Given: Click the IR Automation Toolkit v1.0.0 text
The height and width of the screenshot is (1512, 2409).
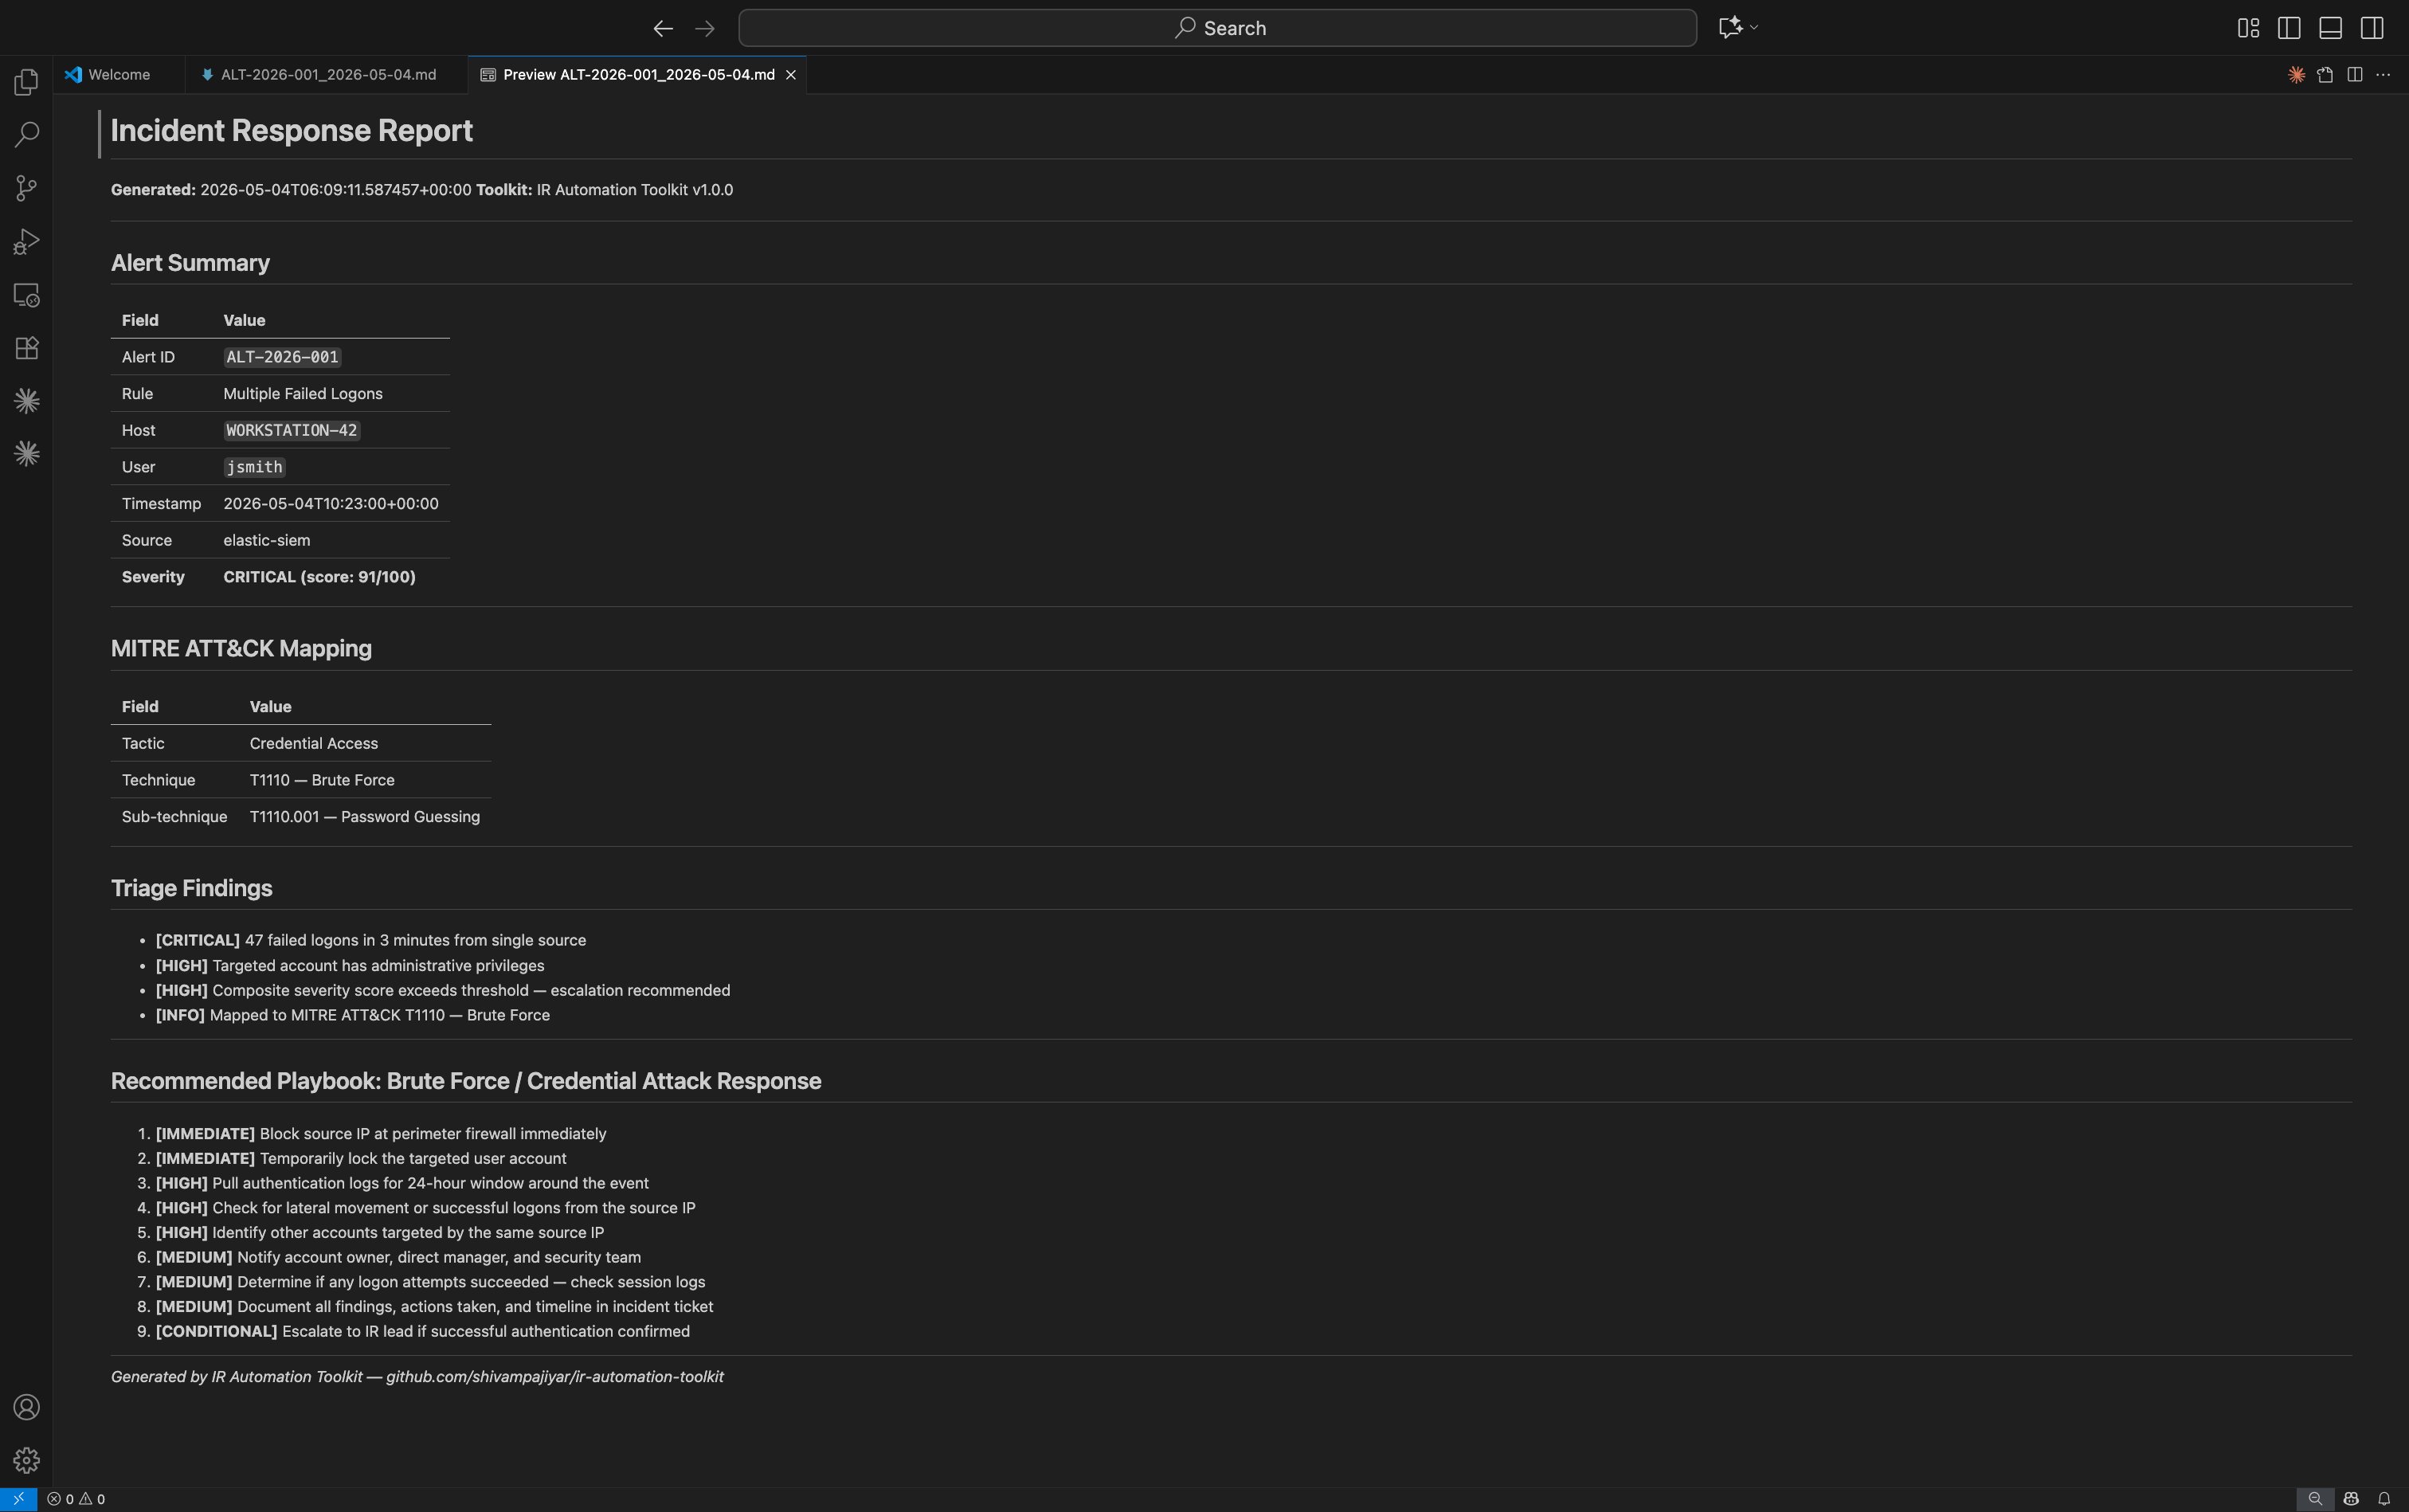Looking at the screenshot, I should click(635, 190).
